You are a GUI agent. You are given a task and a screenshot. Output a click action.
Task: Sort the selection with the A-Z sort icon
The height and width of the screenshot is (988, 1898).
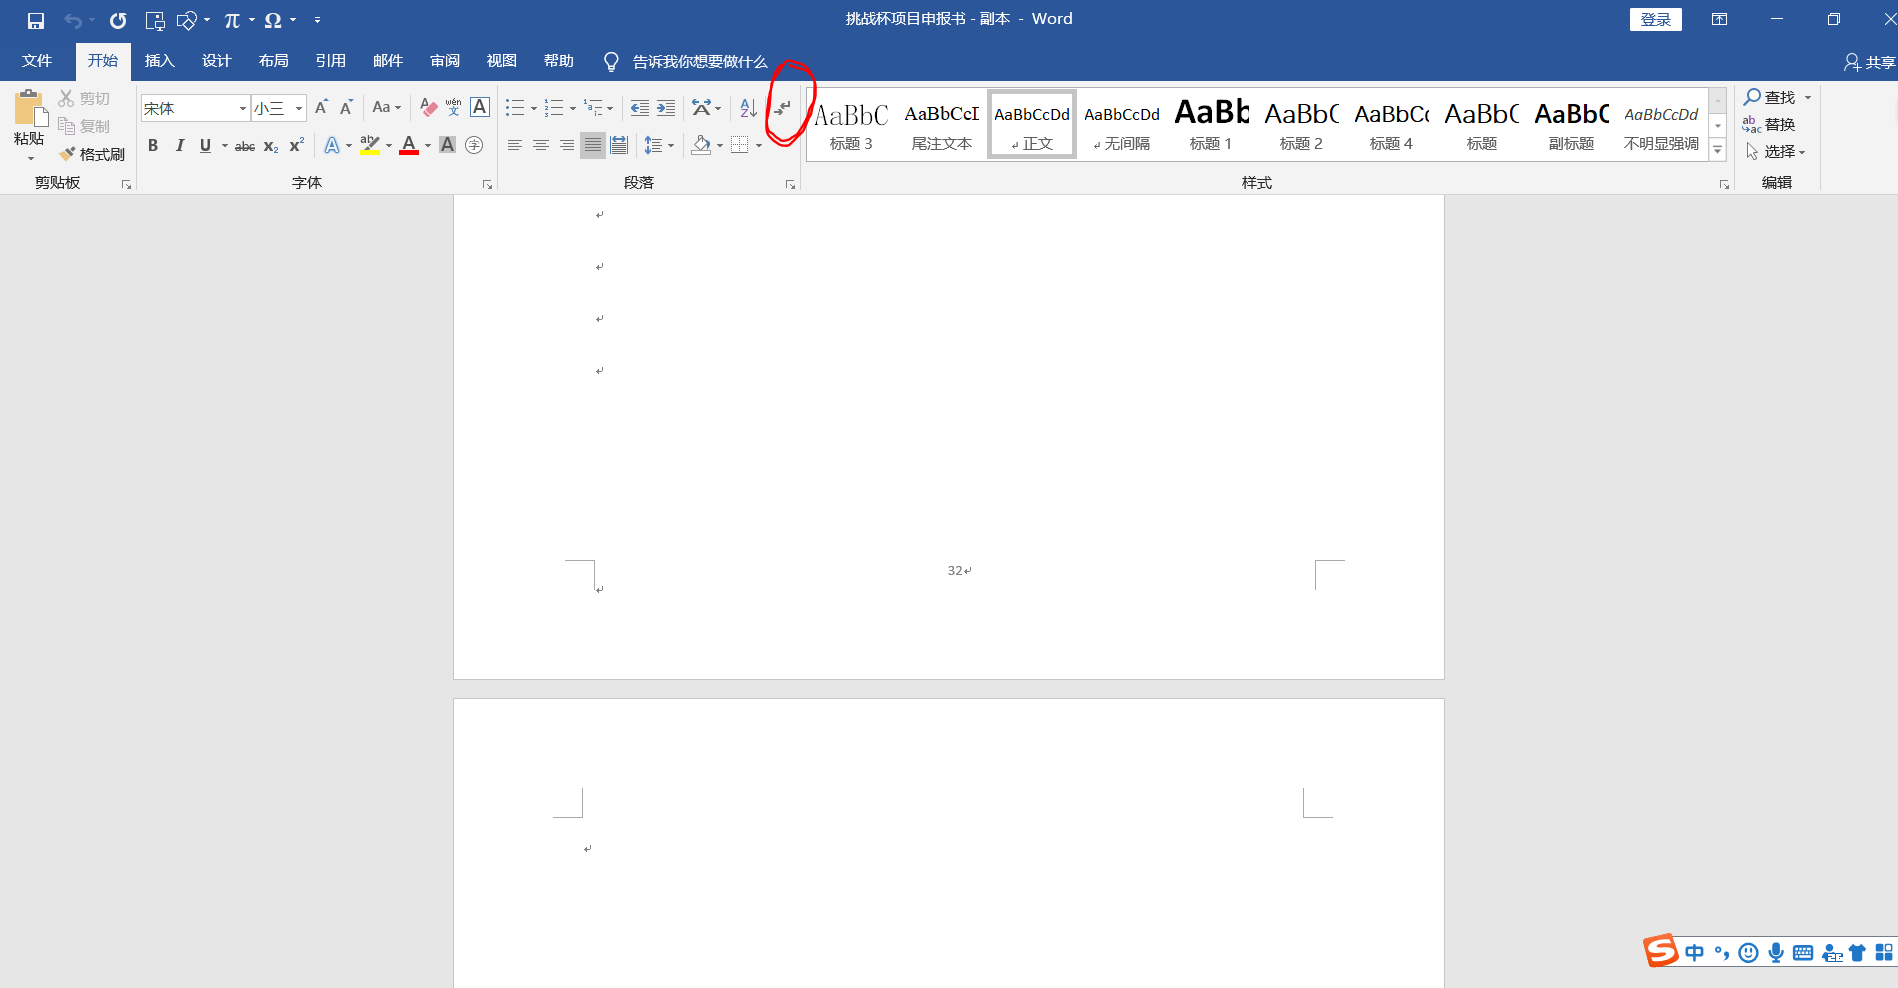tap(748, 108)
